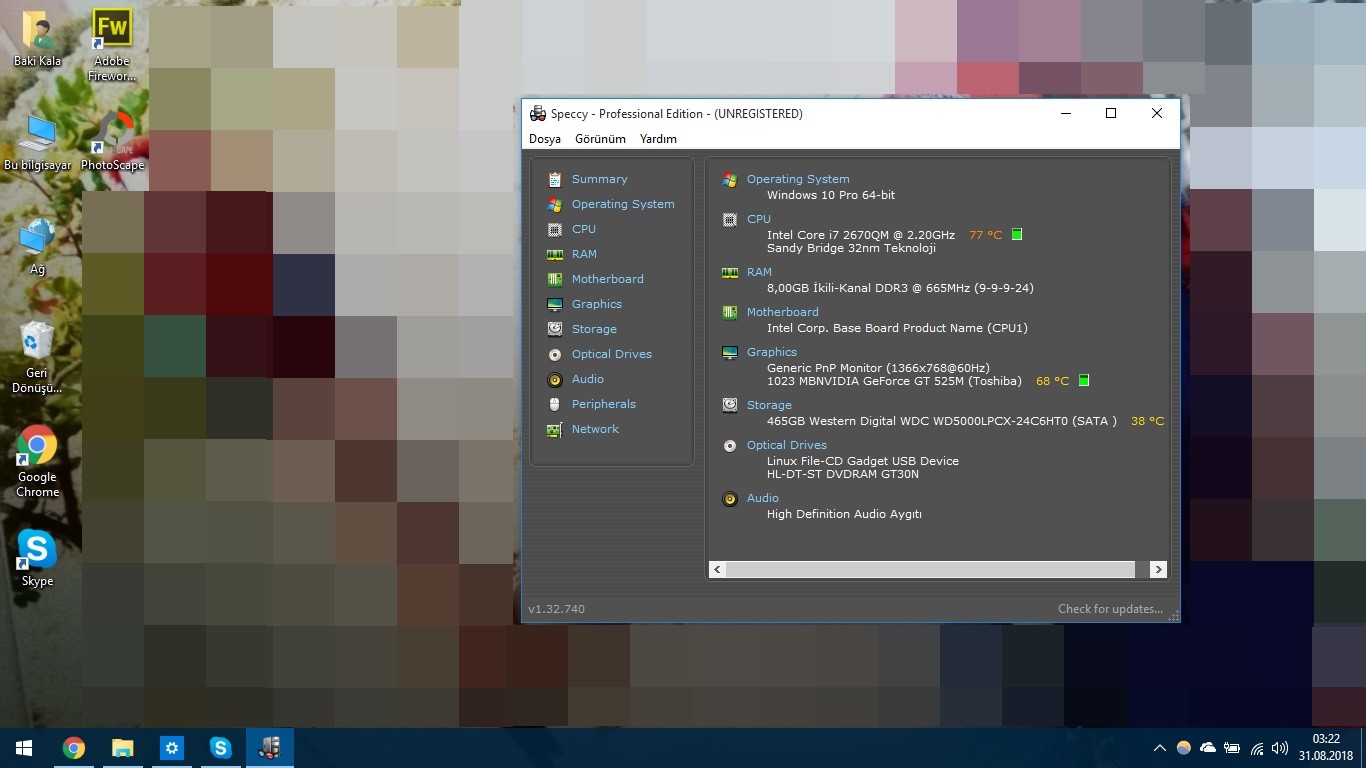Click the horizontal scrollbar left arrow
This screenshot has width=1366, height=768.
[717, 569]
